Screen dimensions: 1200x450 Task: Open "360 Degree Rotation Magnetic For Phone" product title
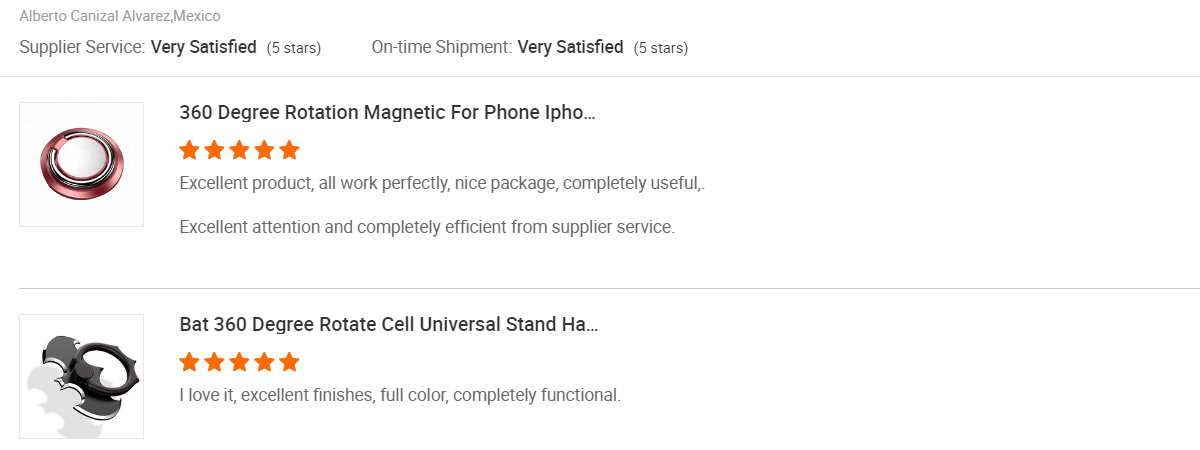387,112
